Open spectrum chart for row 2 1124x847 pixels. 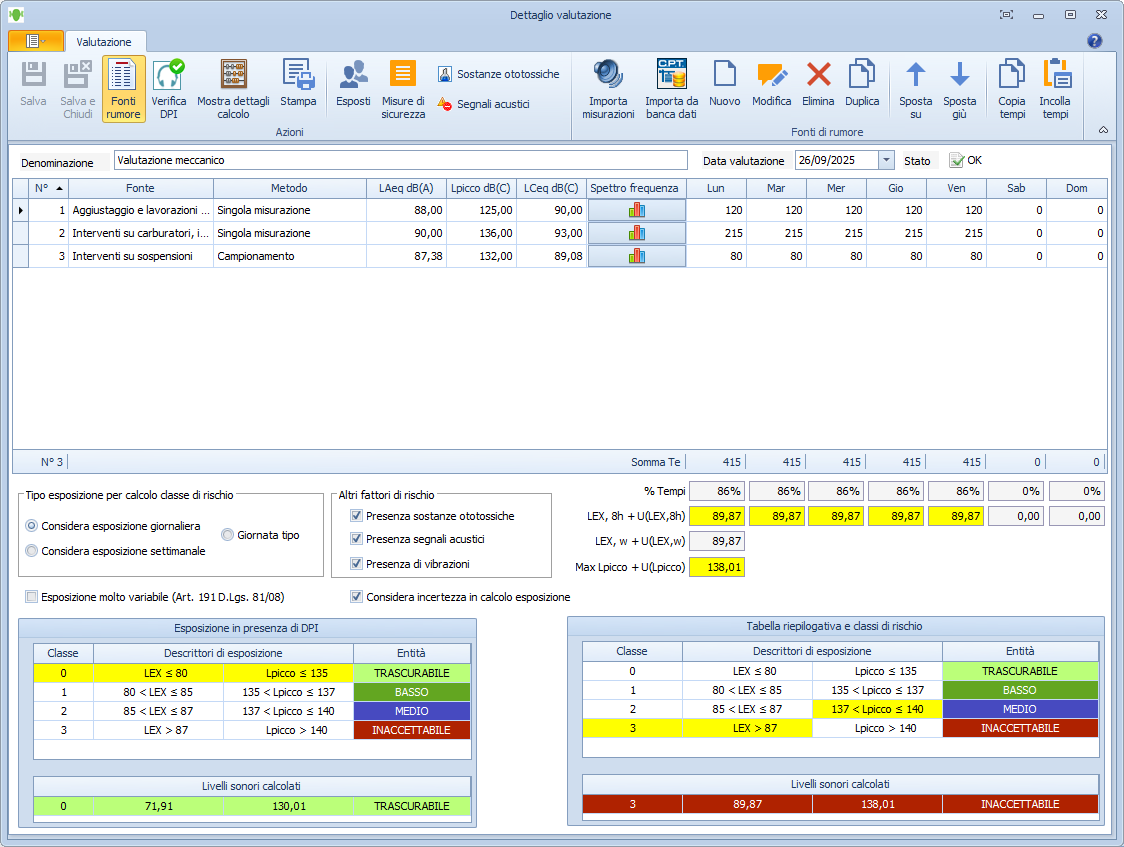(636, 233)
